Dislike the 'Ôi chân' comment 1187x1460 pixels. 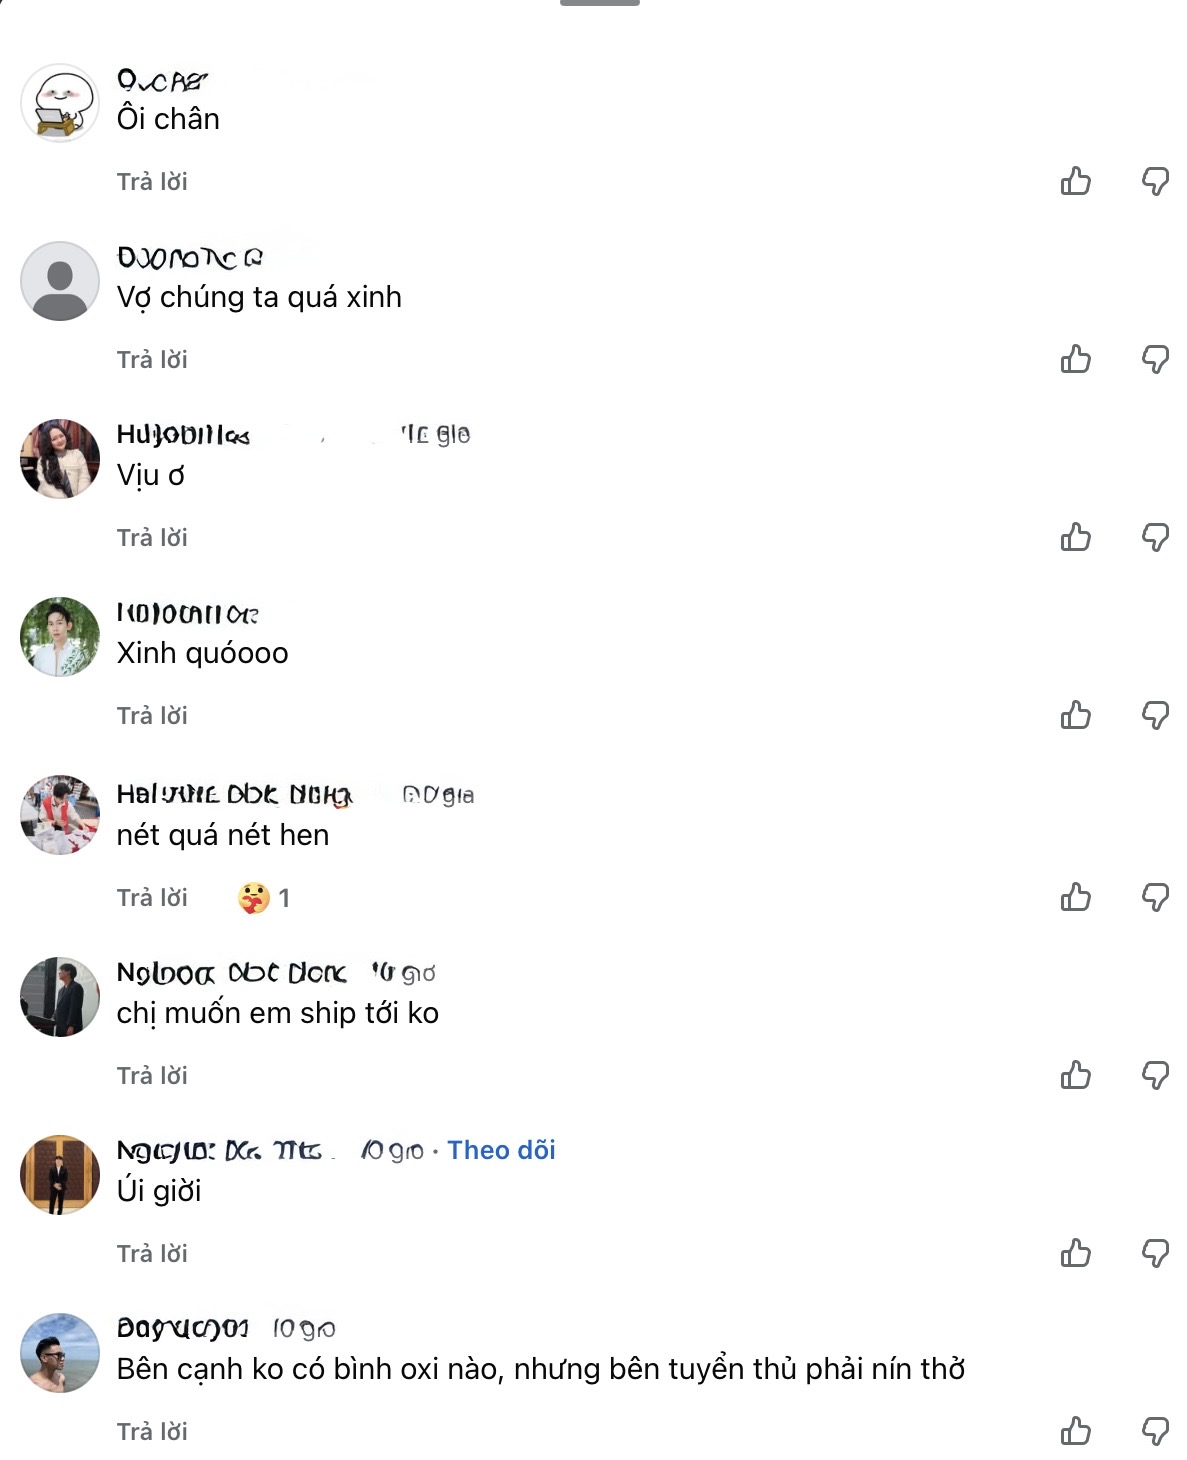tap(1155, 181)
